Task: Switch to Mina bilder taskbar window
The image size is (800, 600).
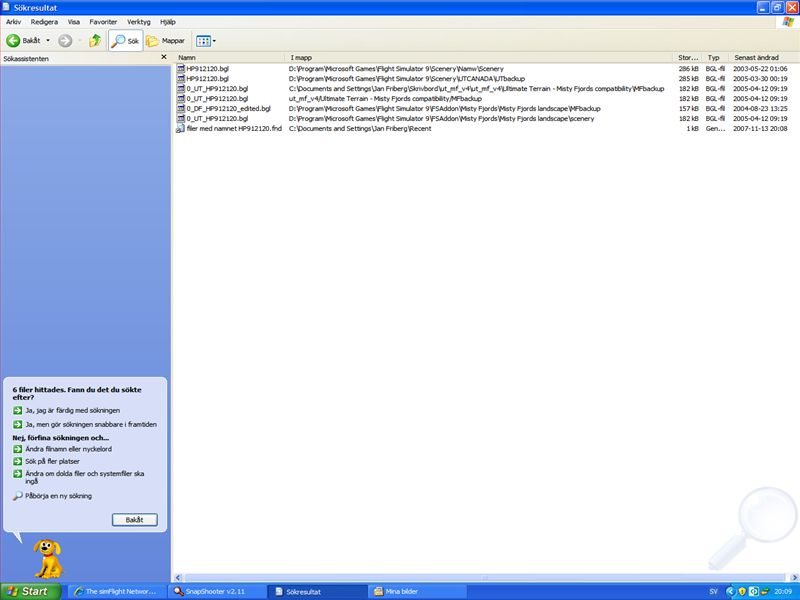Action: tap(417, 592)
